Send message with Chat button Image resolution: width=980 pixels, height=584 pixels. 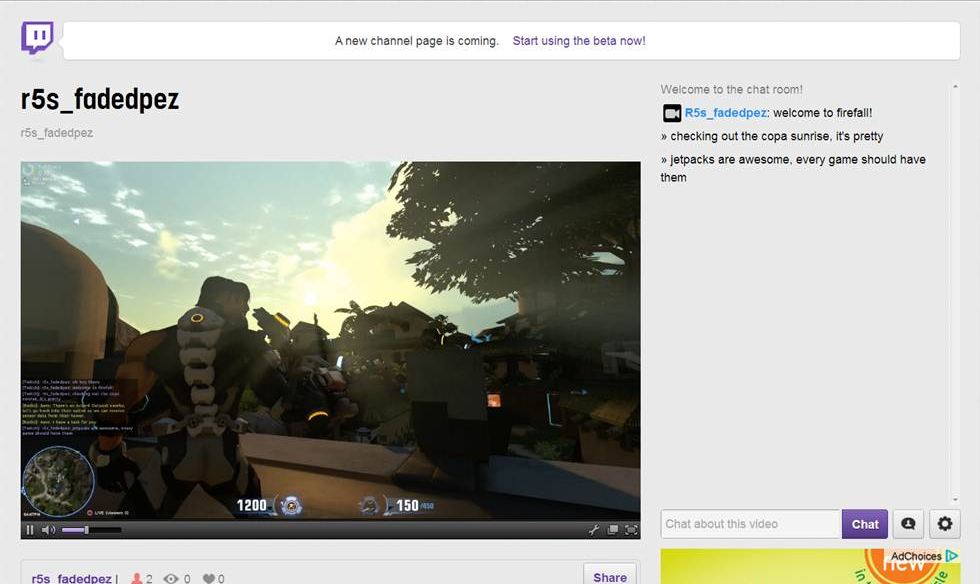[865, 524]
